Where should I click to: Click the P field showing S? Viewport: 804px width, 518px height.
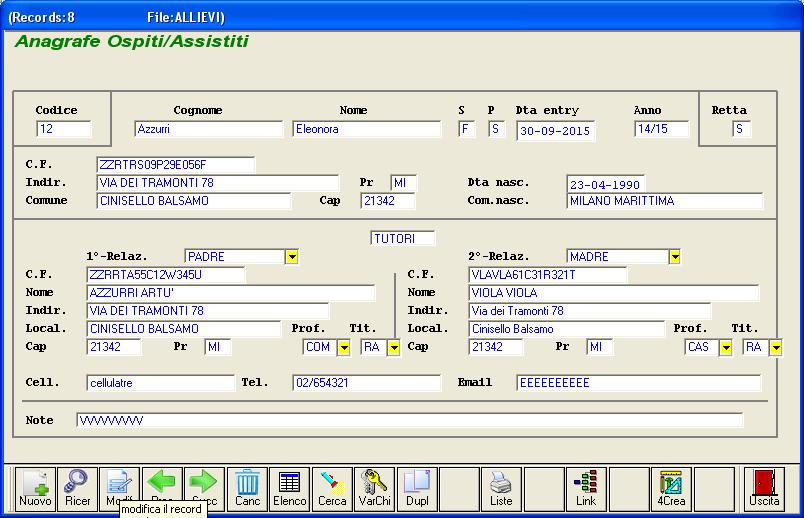coord(496,129)
